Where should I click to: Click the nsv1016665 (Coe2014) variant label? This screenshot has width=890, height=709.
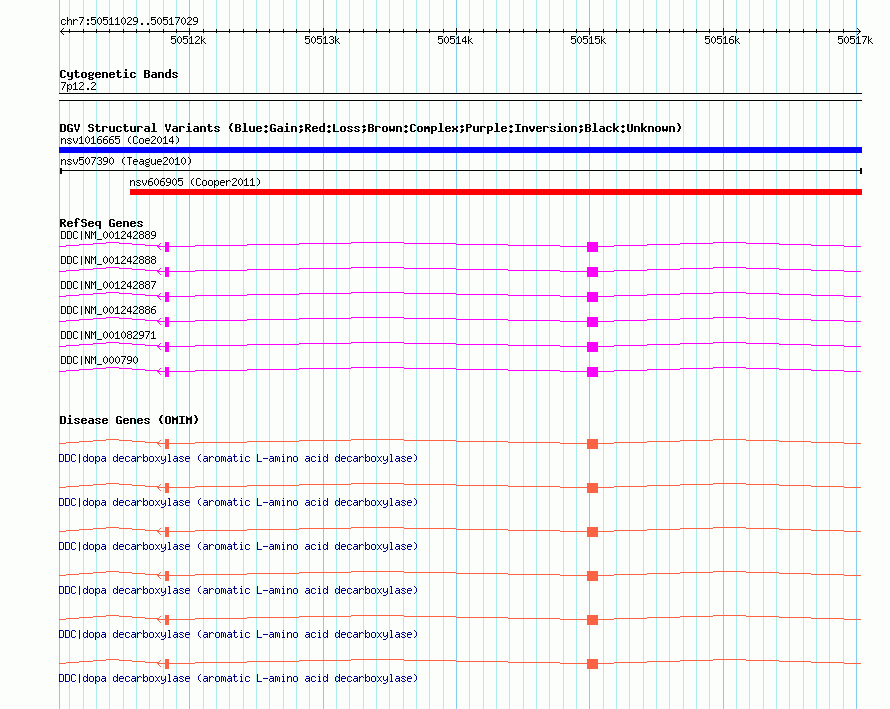coord(120,140)
